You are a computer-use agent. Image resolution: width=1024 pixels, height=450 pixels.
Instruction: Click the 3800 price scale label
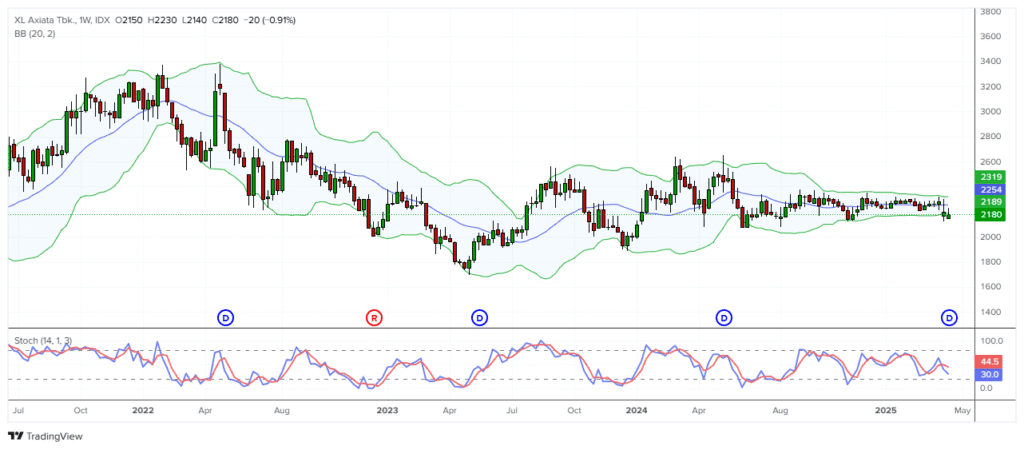click(x=991, y=12)
